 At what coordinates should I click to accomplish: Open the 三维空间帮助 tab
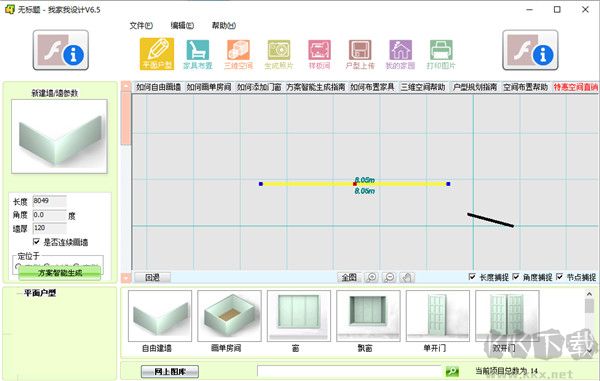pos(423,87)
